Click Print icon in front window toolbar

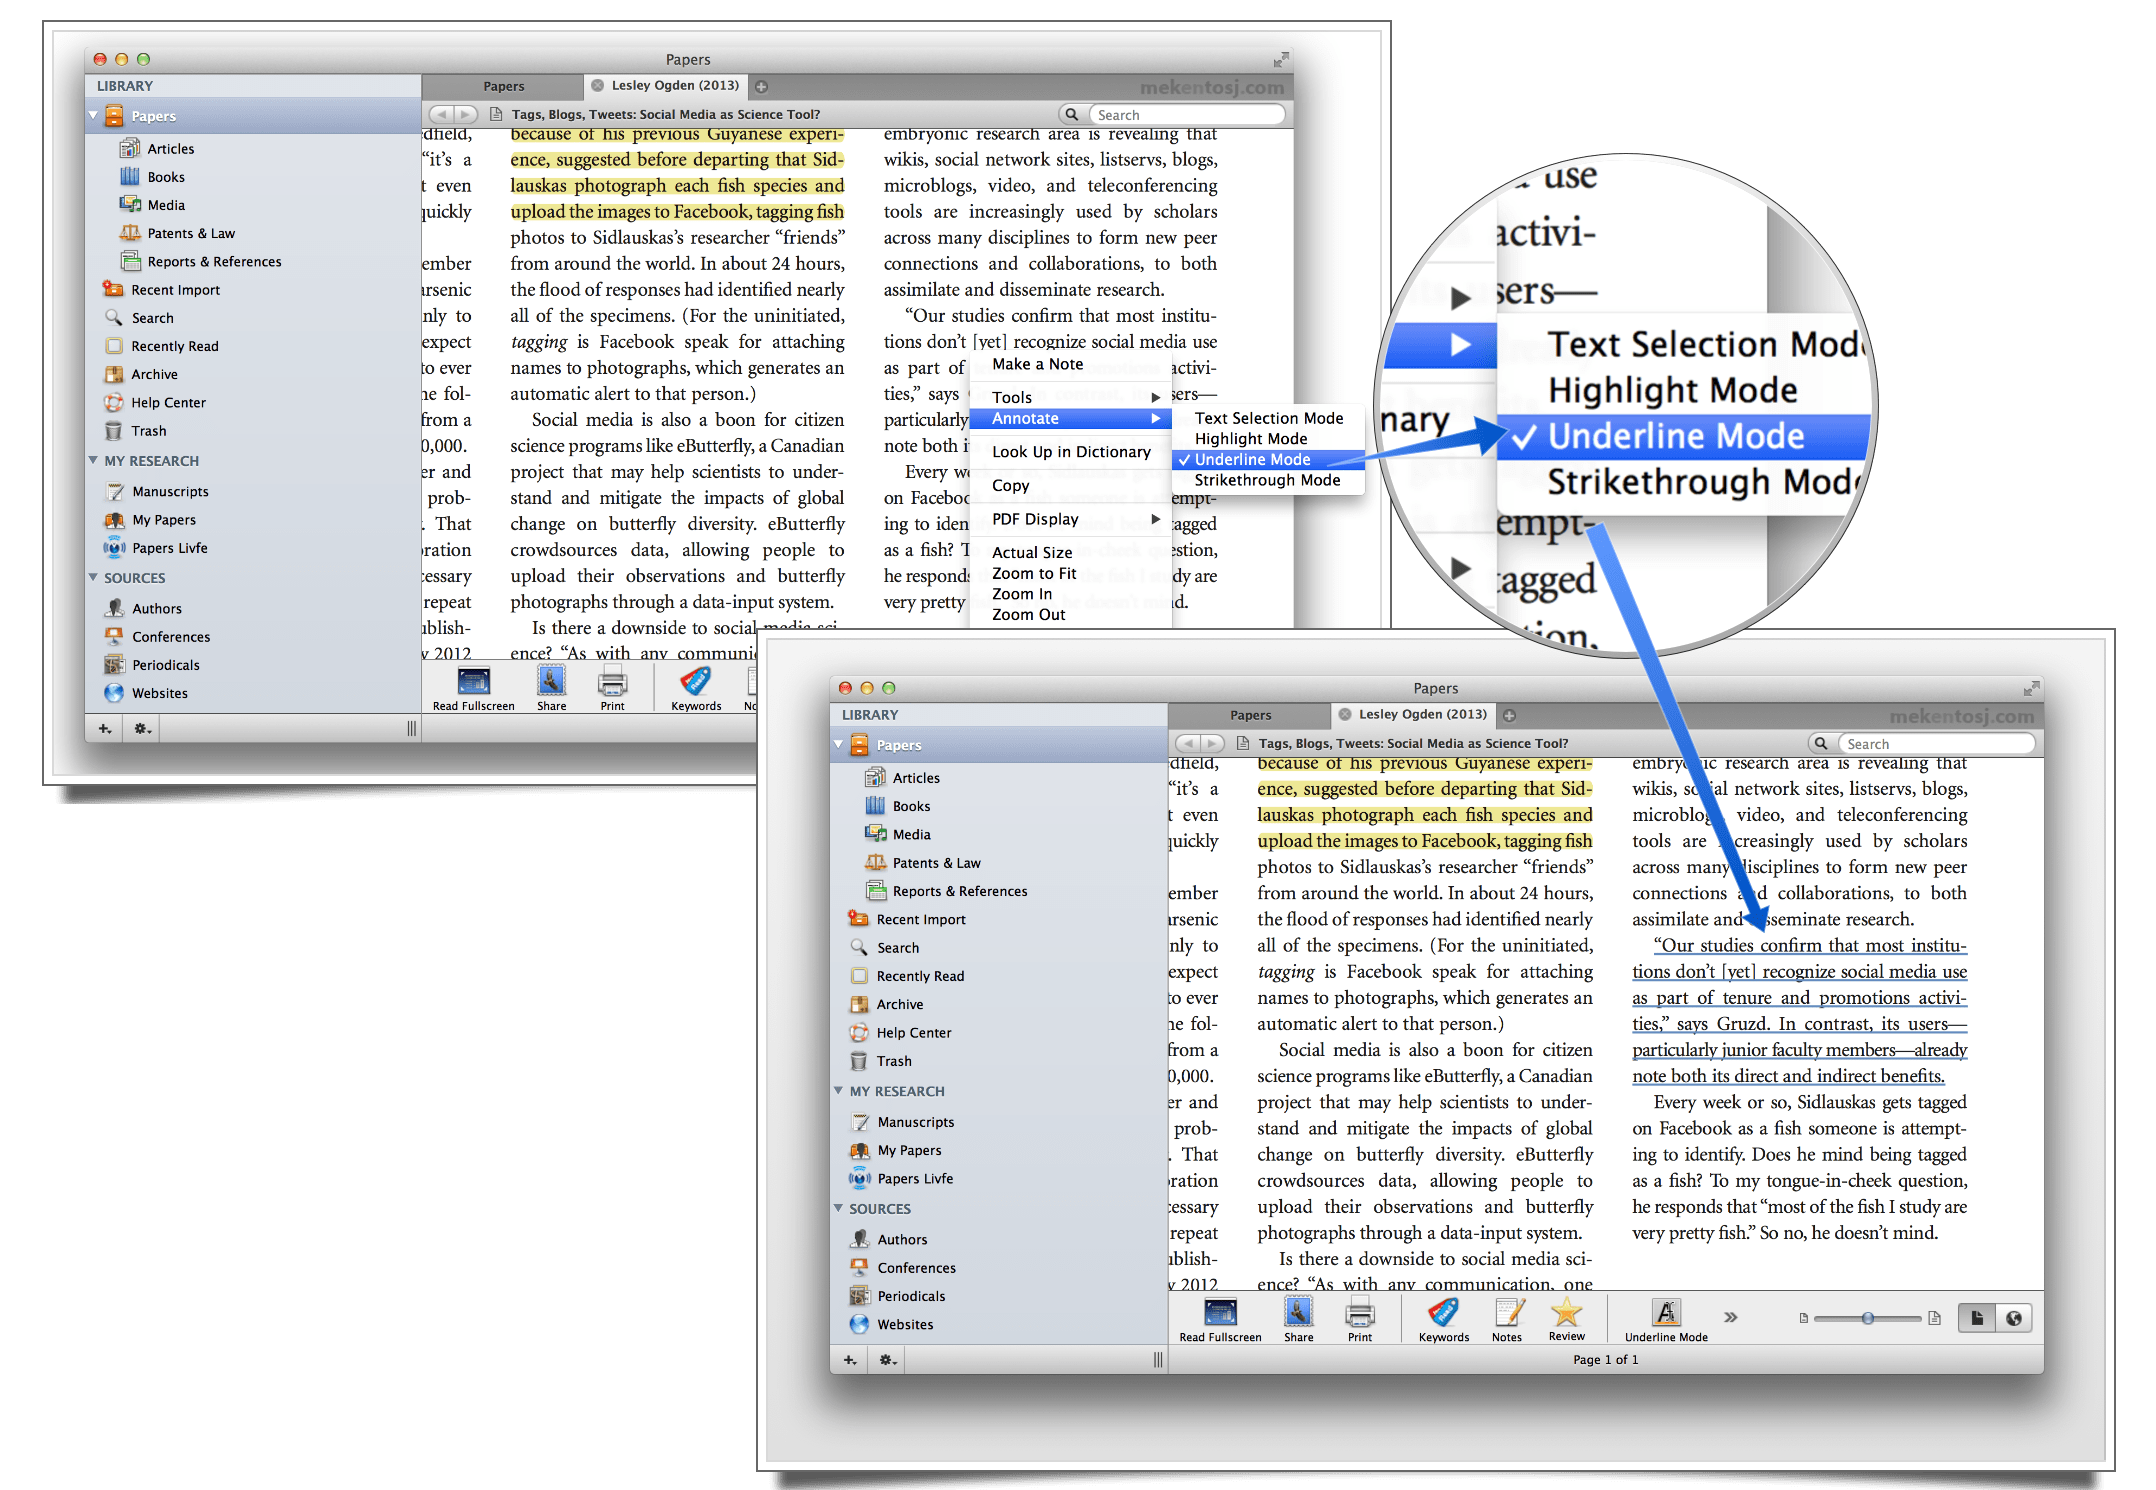tap(1359, 1312)
